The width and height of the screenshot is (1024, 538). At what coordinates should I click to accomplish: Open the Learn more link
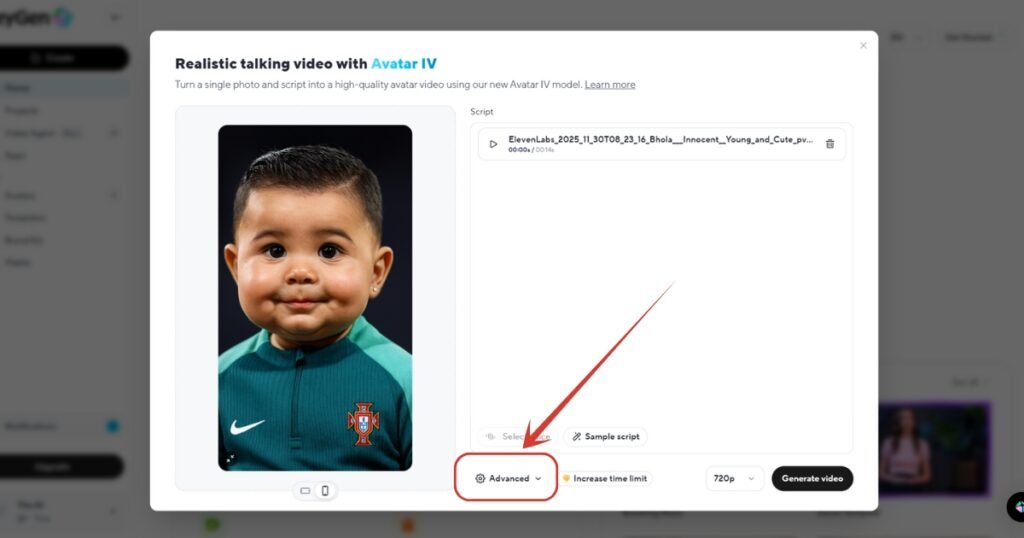610,85
